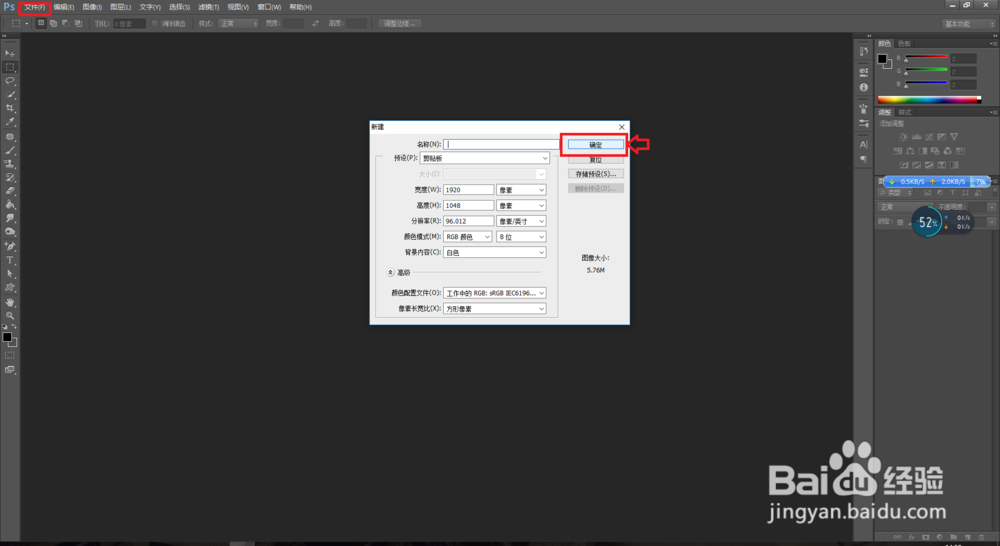Open the Color Profile dropdown
Image resolution: width=1000 pixels, height=546 pixels.
pyautogui.click(x=494, y=293)
